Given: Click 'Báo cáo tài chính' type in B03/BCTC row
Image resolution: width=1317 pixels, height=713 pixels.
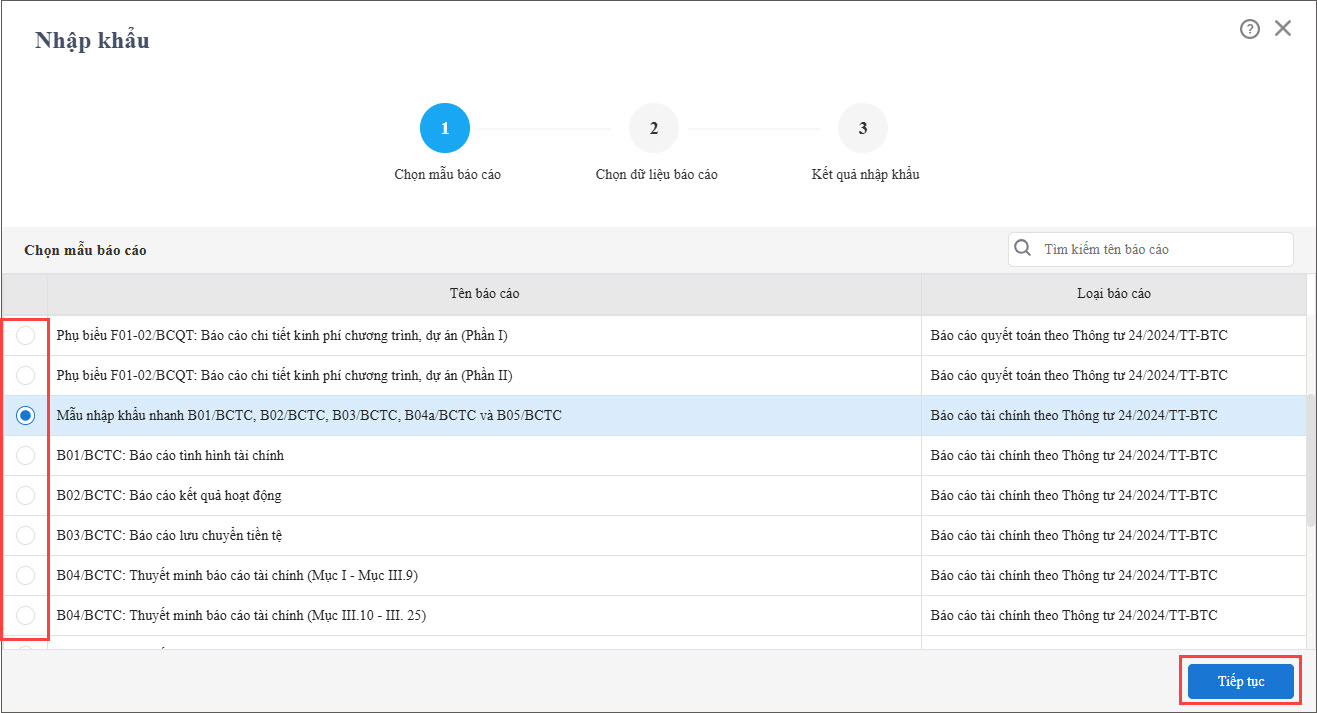Looking at the screenshot, I should coord(1074,535).
